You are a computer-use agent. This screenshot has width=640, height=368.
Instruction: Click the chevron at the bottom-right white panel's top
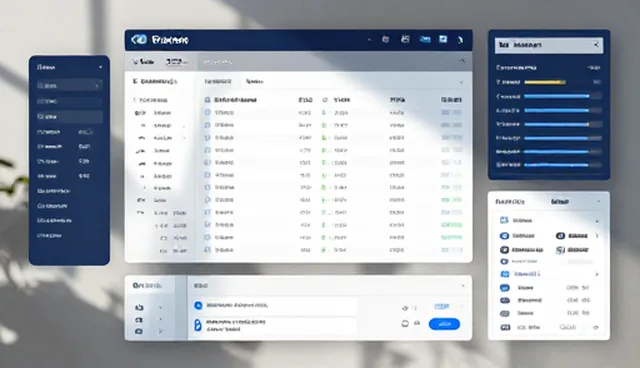(x=598, y=202)
